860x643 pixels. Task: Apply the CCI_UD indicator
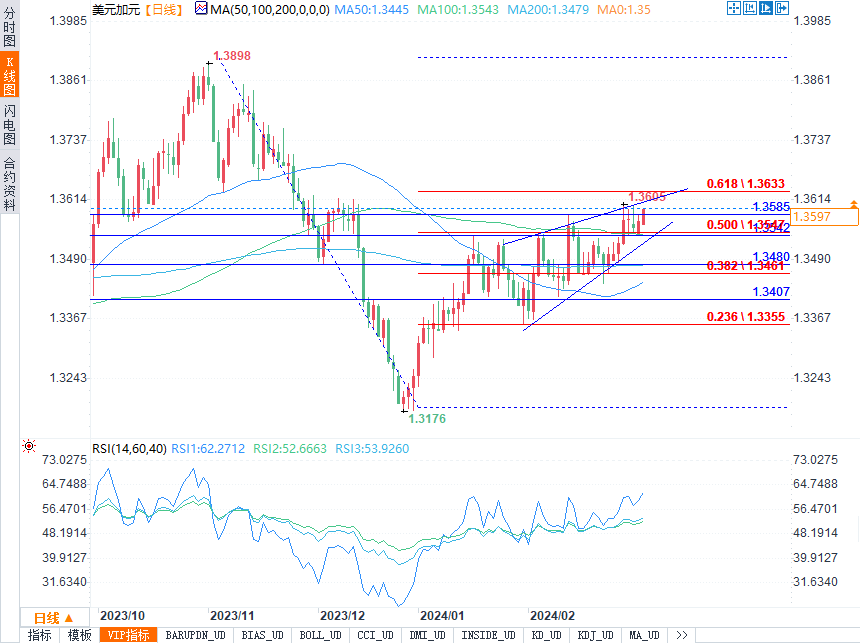(x=375, y=635)
